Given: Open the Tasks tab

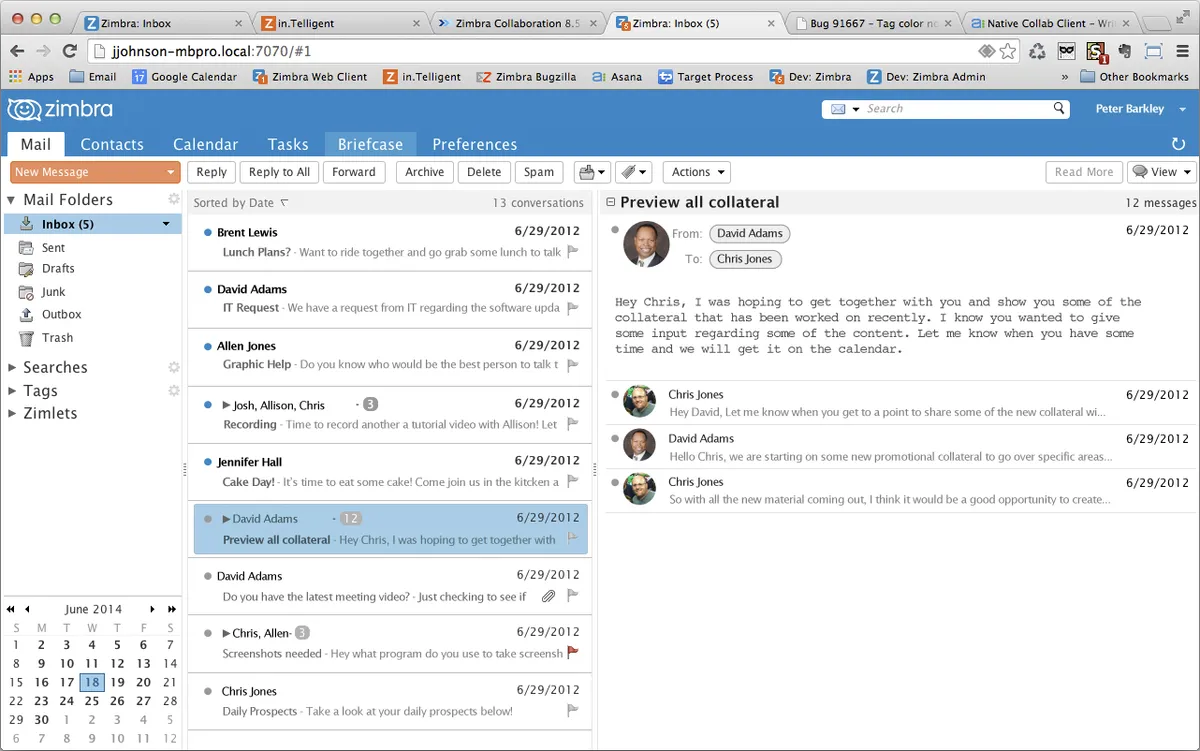Looking at the screenshot, I should coord(288,144).
